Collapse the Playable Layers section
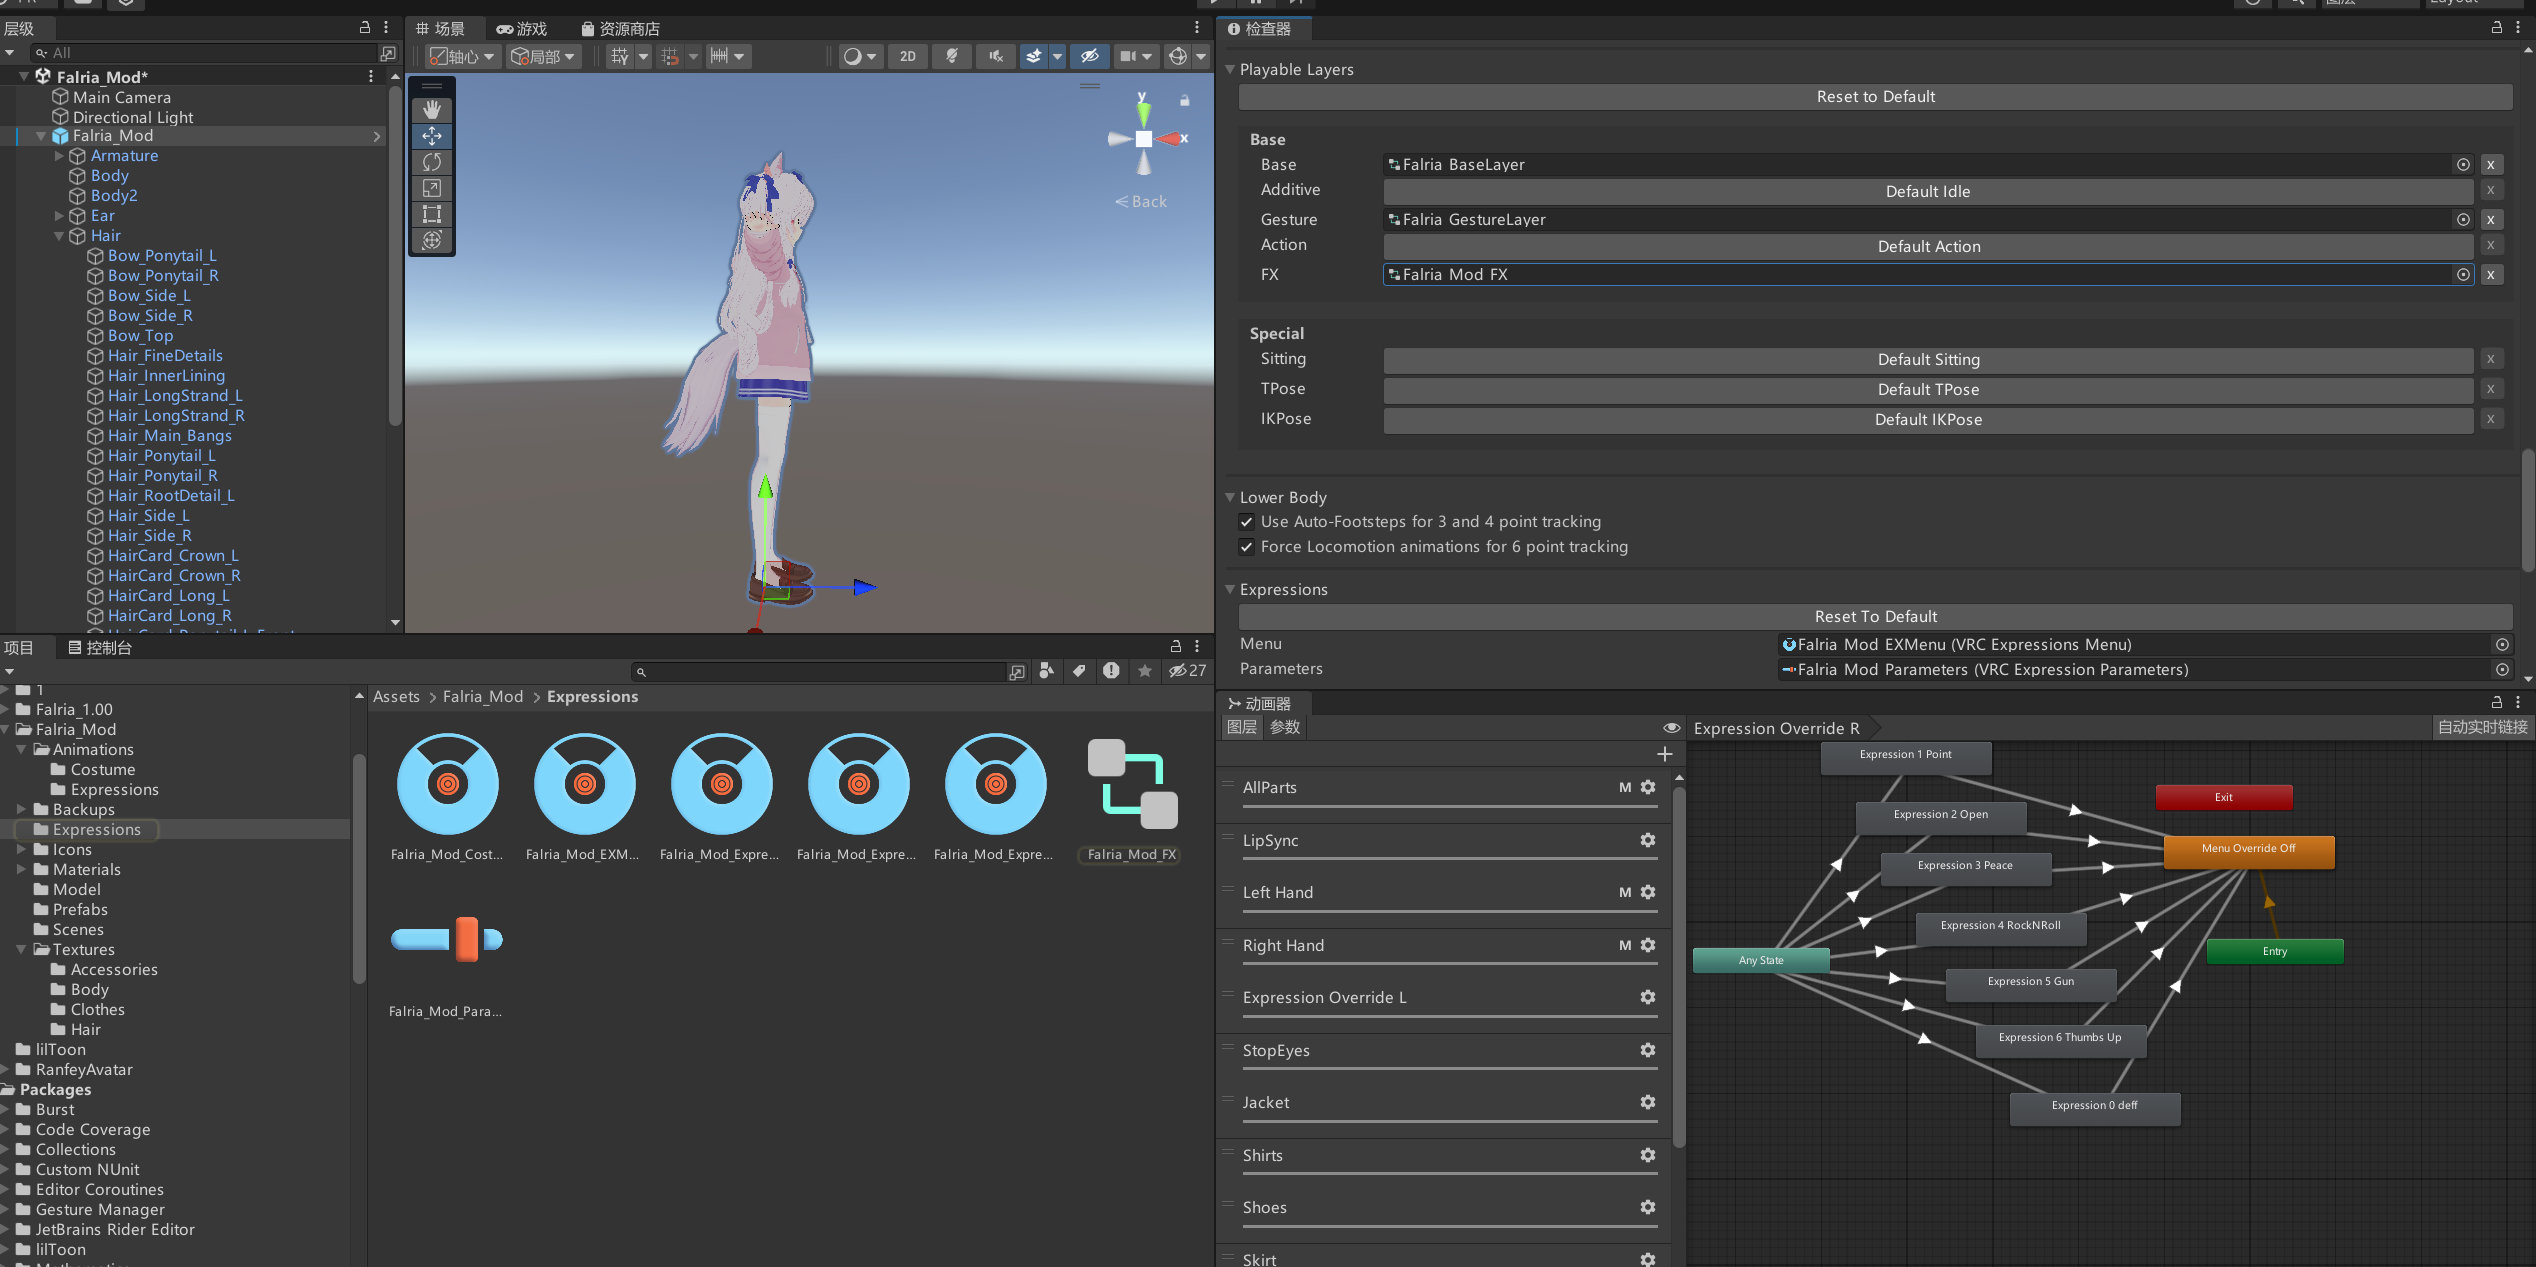2536x1267 pixels. coord(1230,69)
